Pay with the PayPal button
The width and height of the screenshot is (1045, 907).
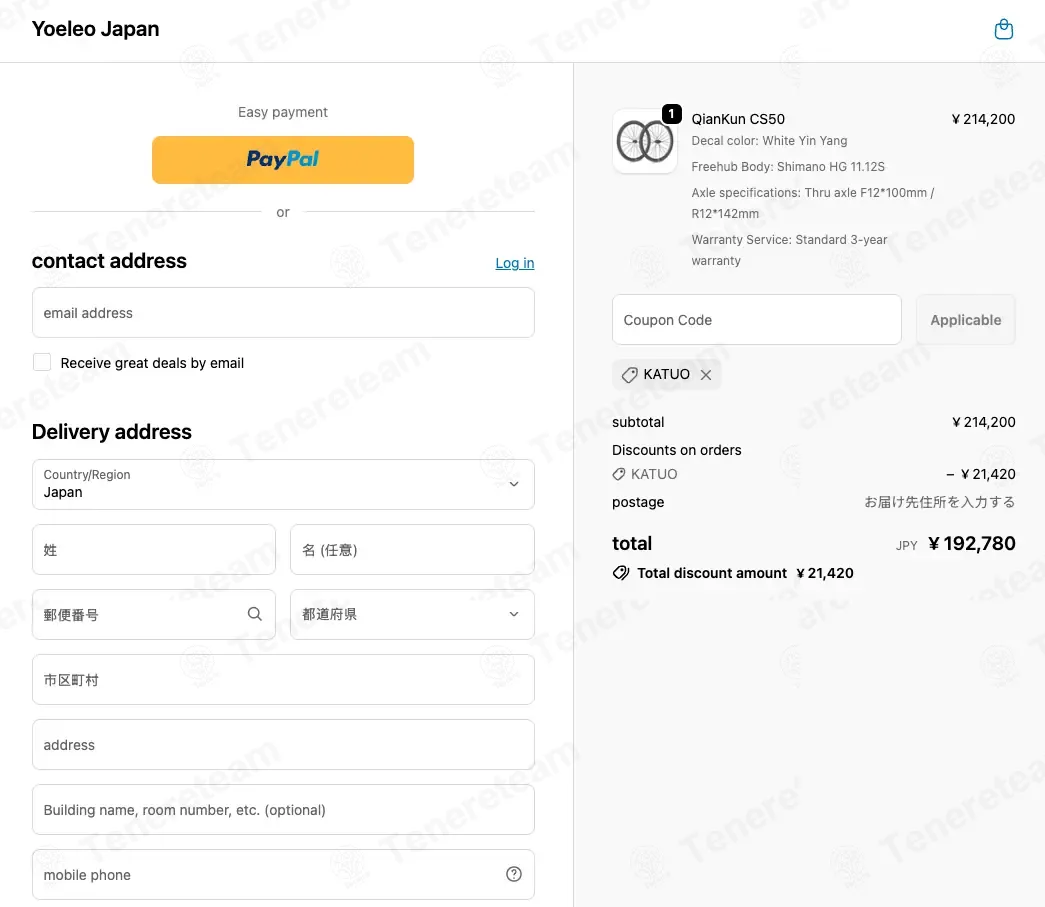coord(283,160)
